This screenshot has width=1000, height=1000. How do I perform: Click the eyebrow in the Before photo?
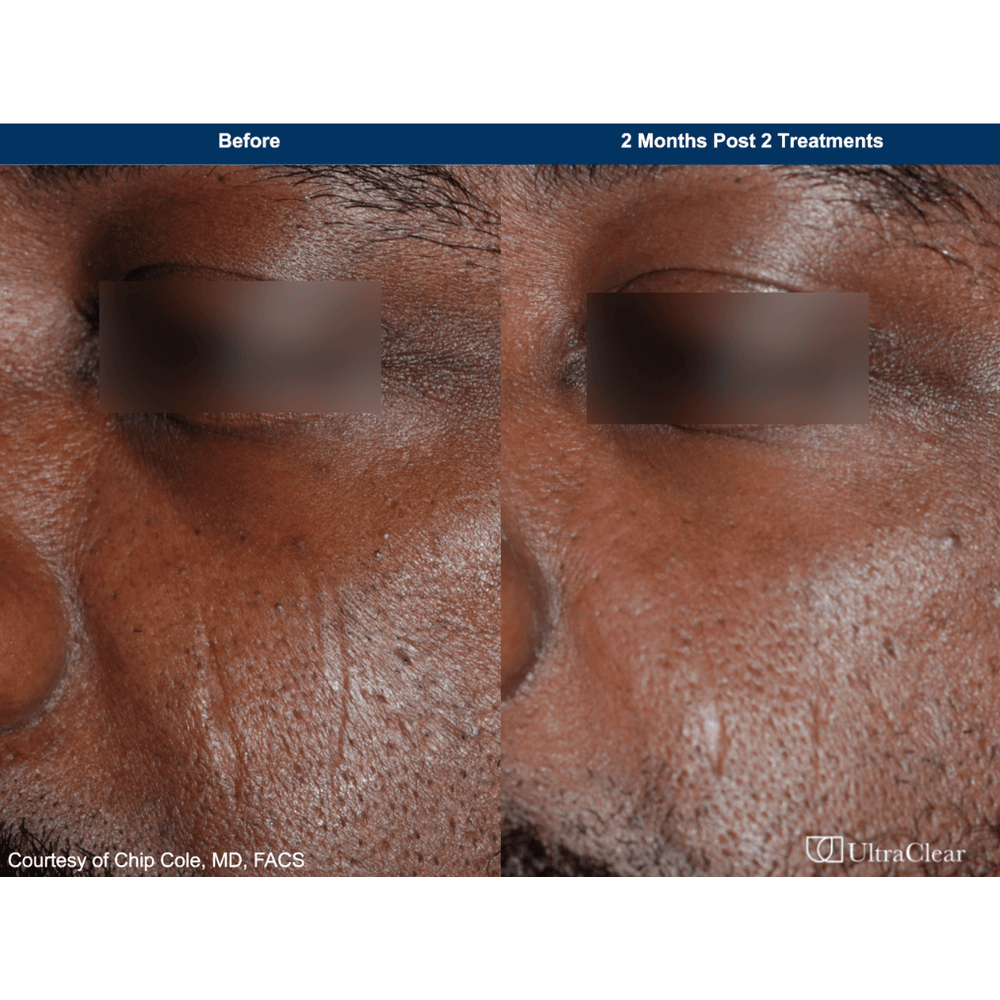pos(390,195)
